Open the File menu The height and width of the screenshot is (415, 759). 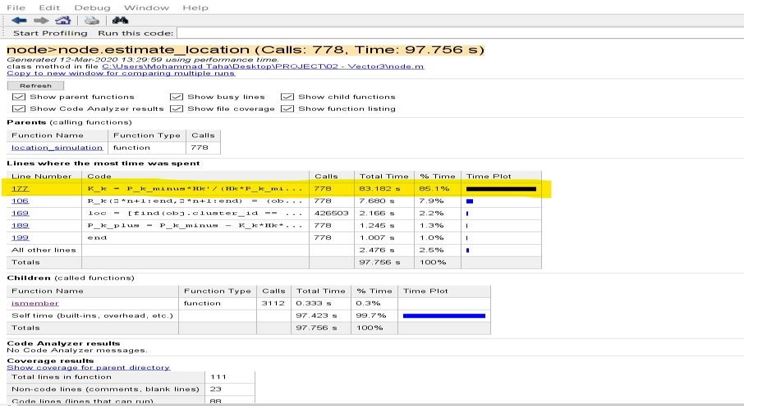(x=15, y=6)
